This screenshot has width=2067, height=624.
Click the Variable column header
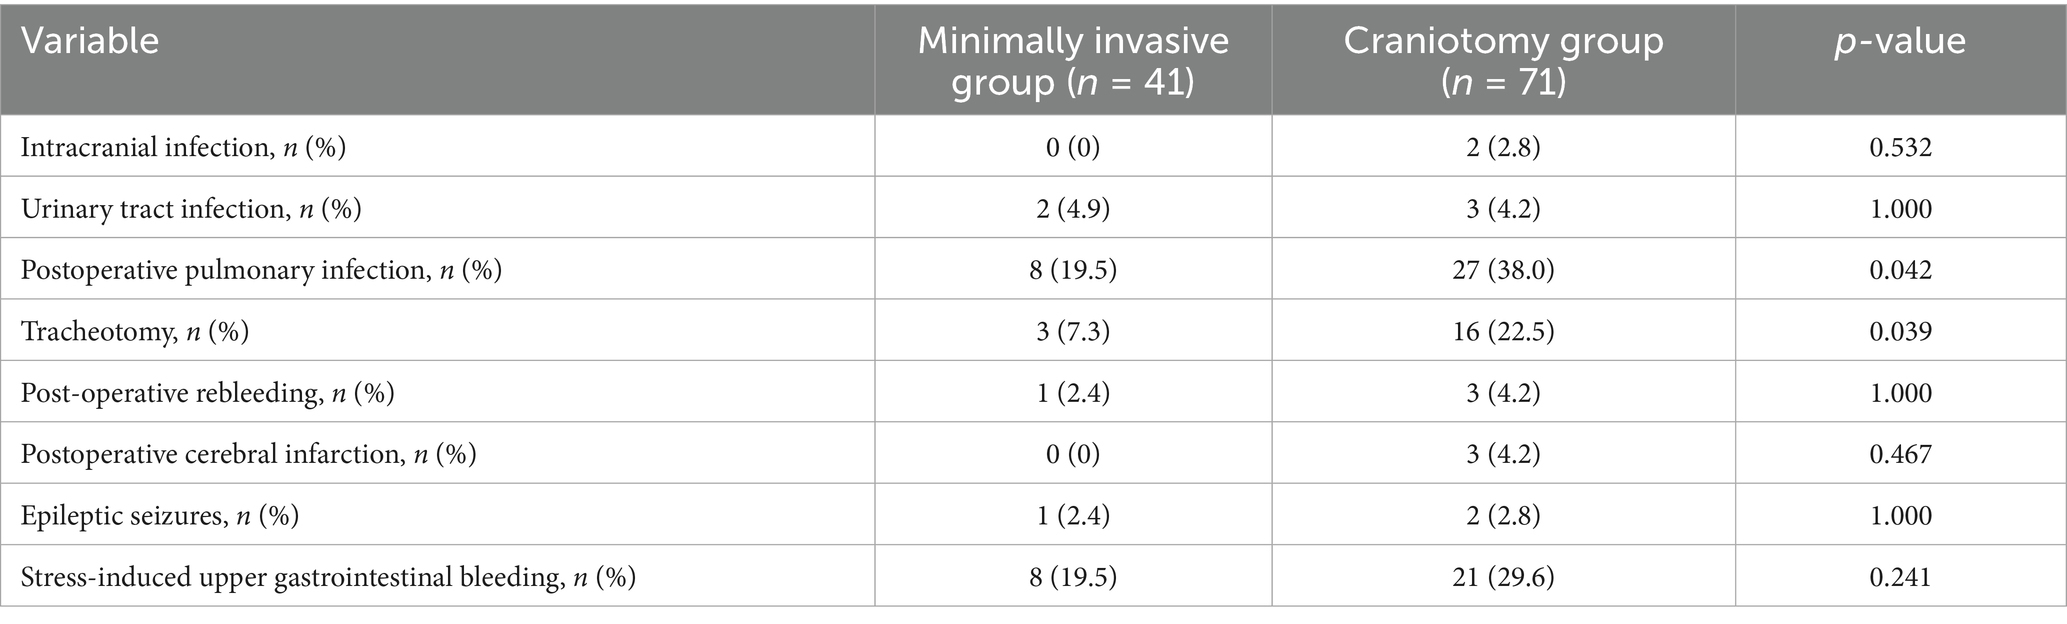[x=90, y=41]
